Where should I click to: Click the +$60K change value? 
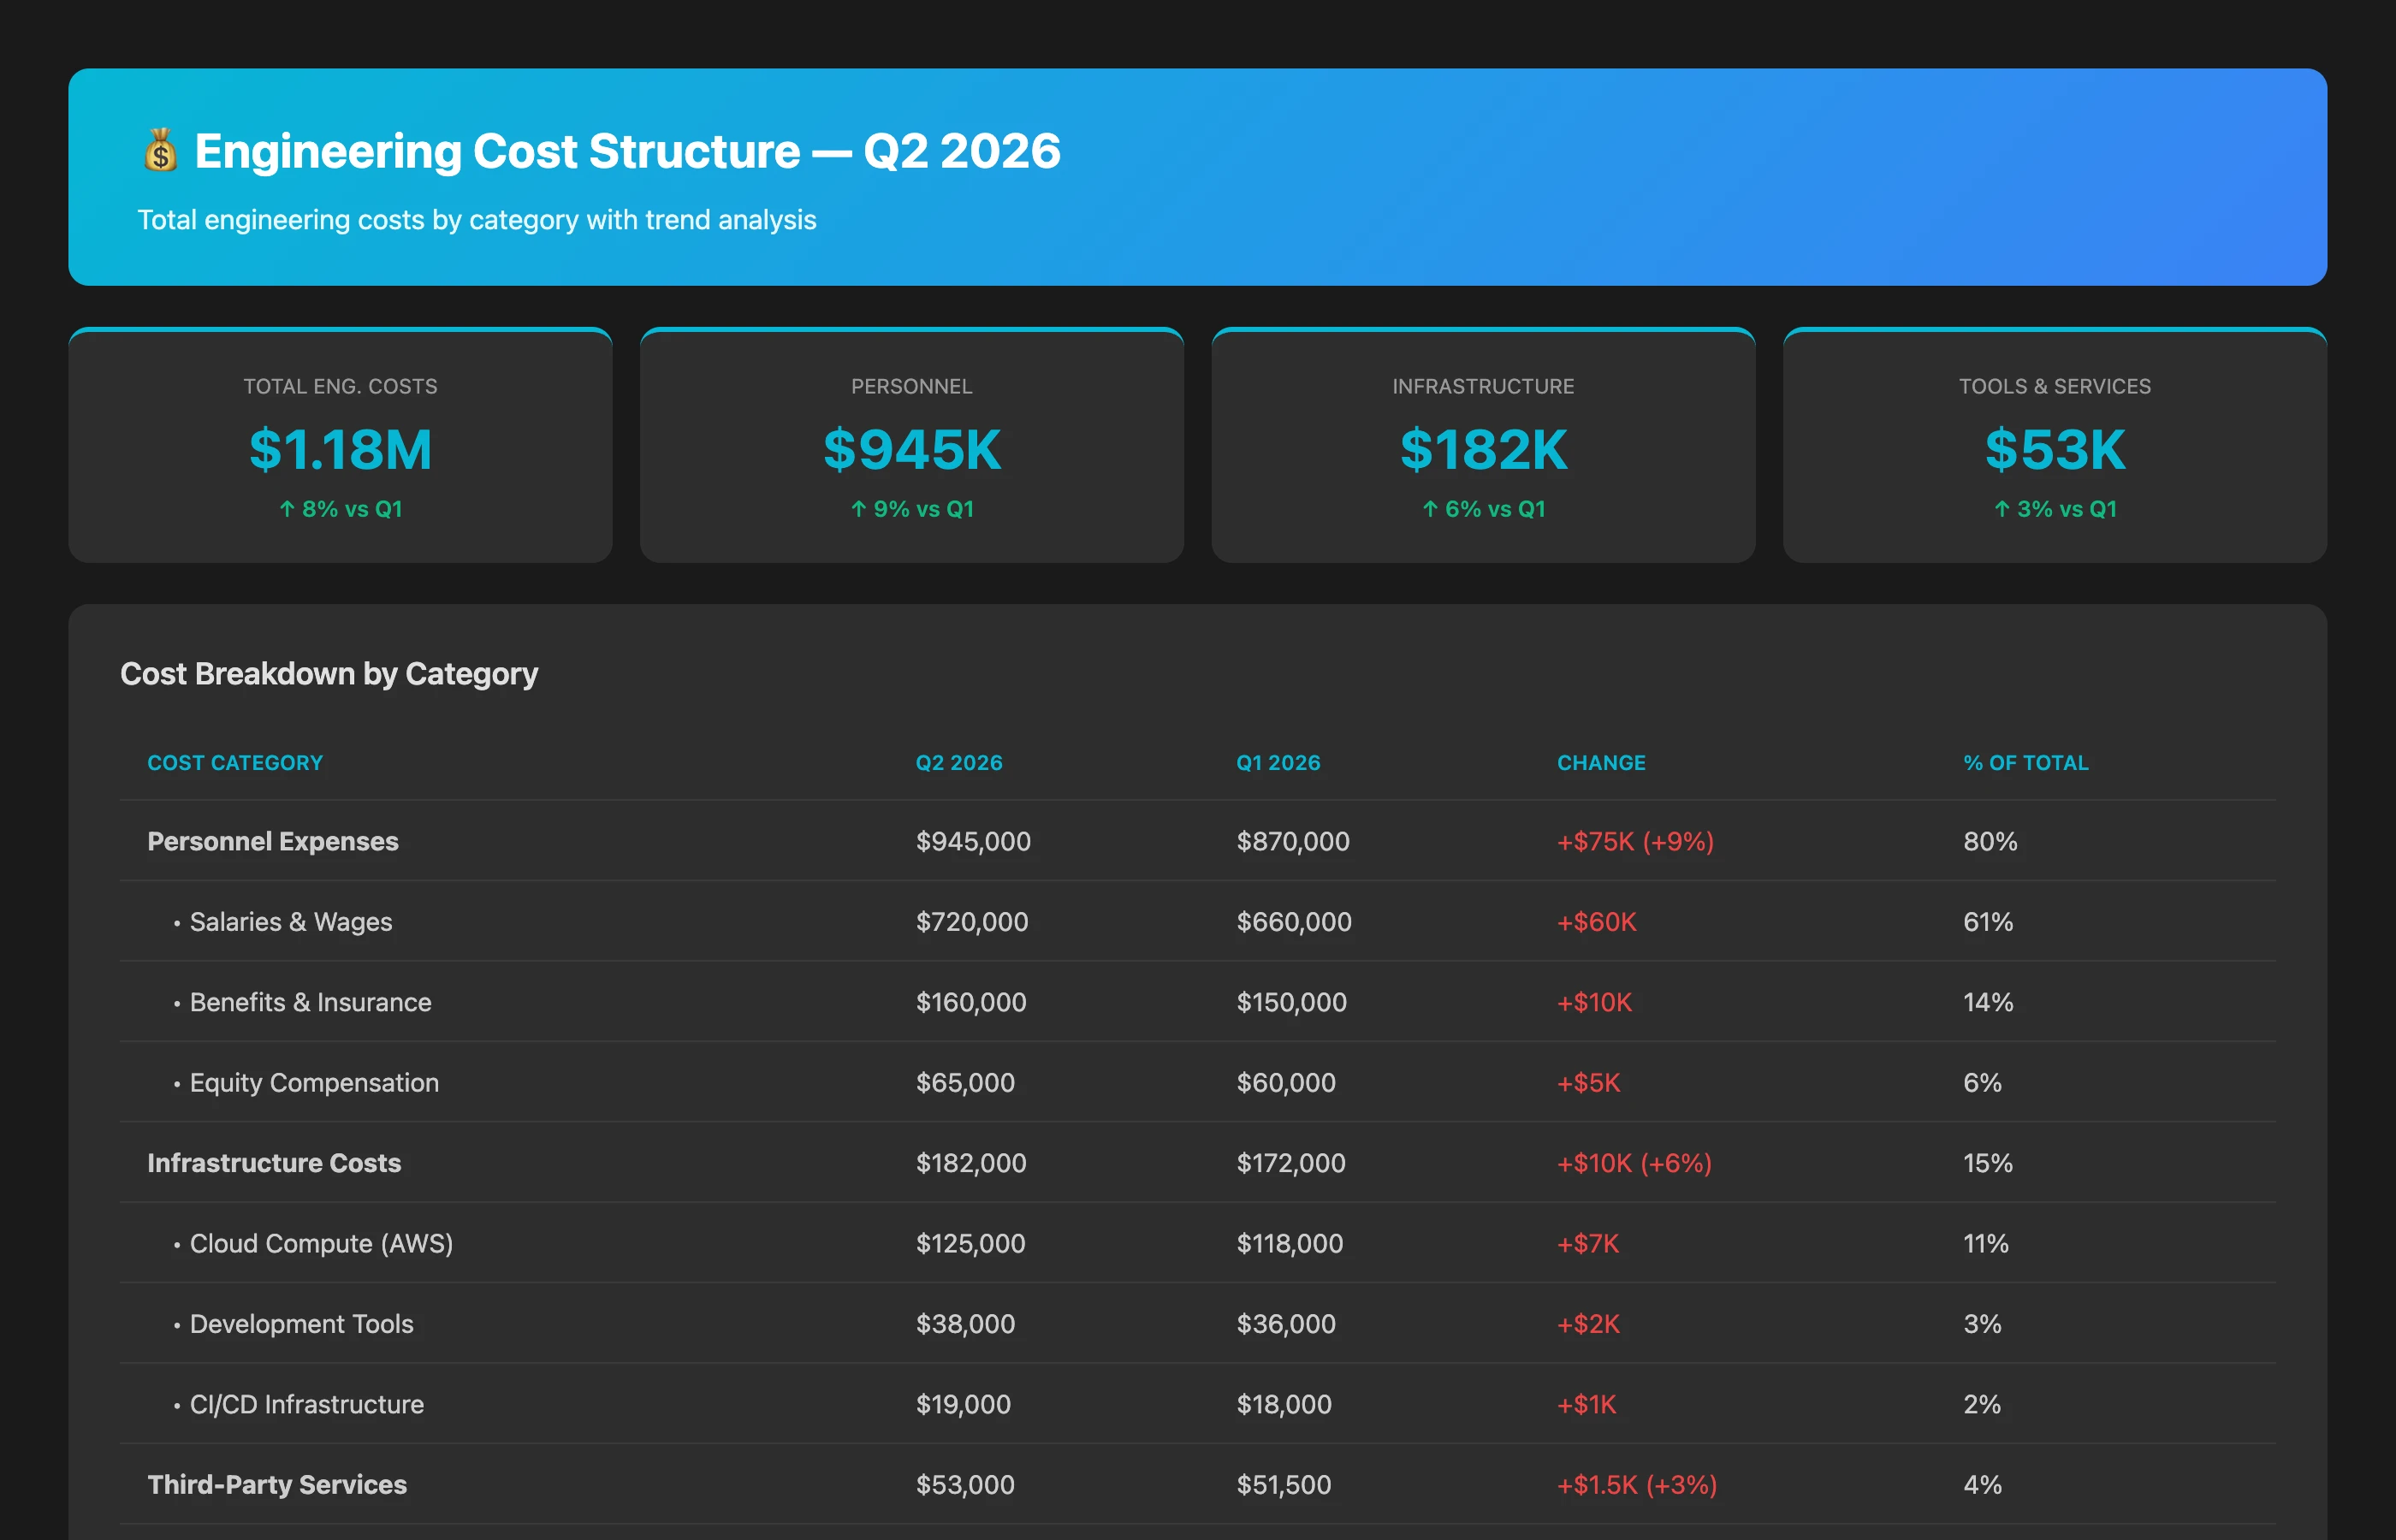[1597, 922]
